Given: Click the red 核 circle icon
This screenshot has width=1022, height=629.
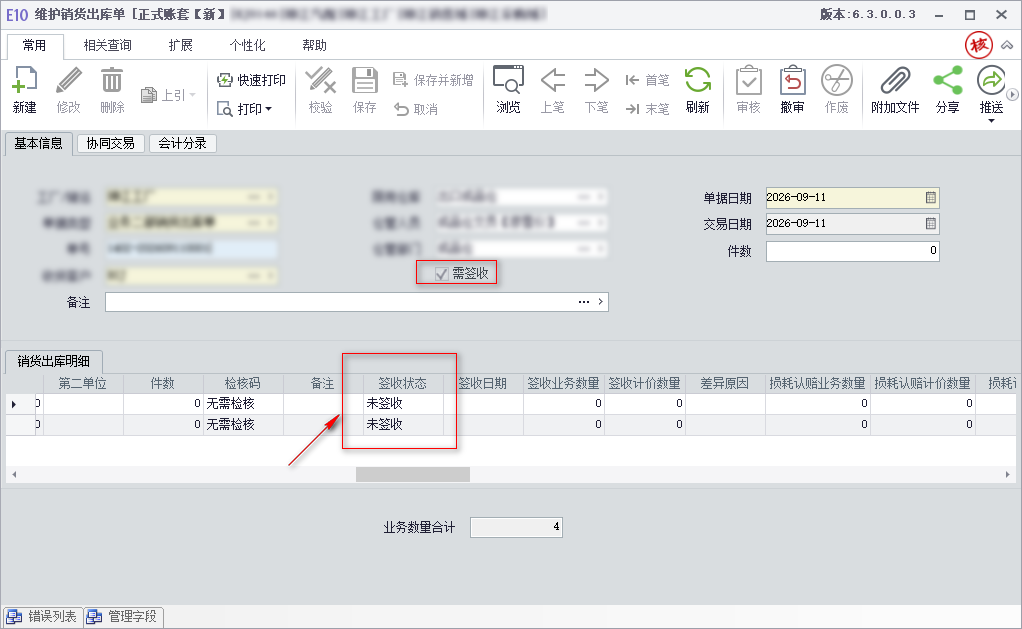Looking at the screenshot, I should (979, 45).
